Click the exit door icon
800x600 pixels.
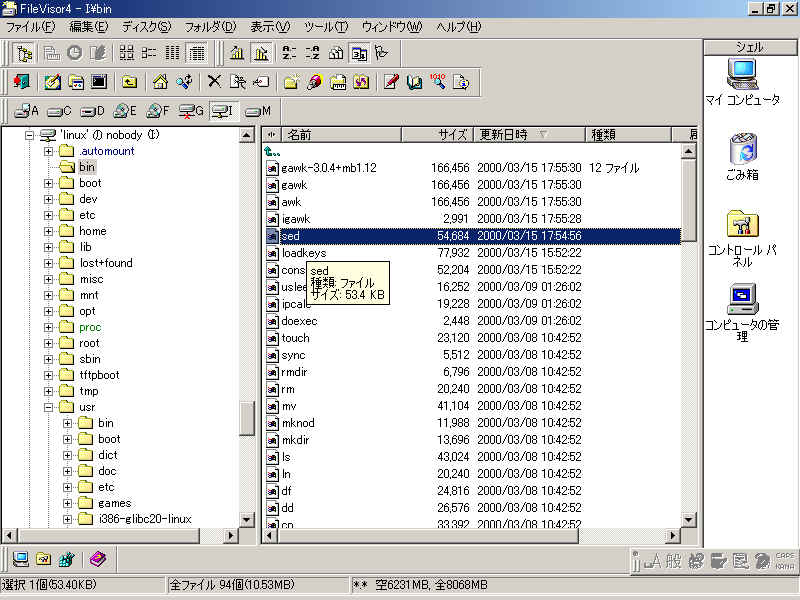click(x=21, y=82)
